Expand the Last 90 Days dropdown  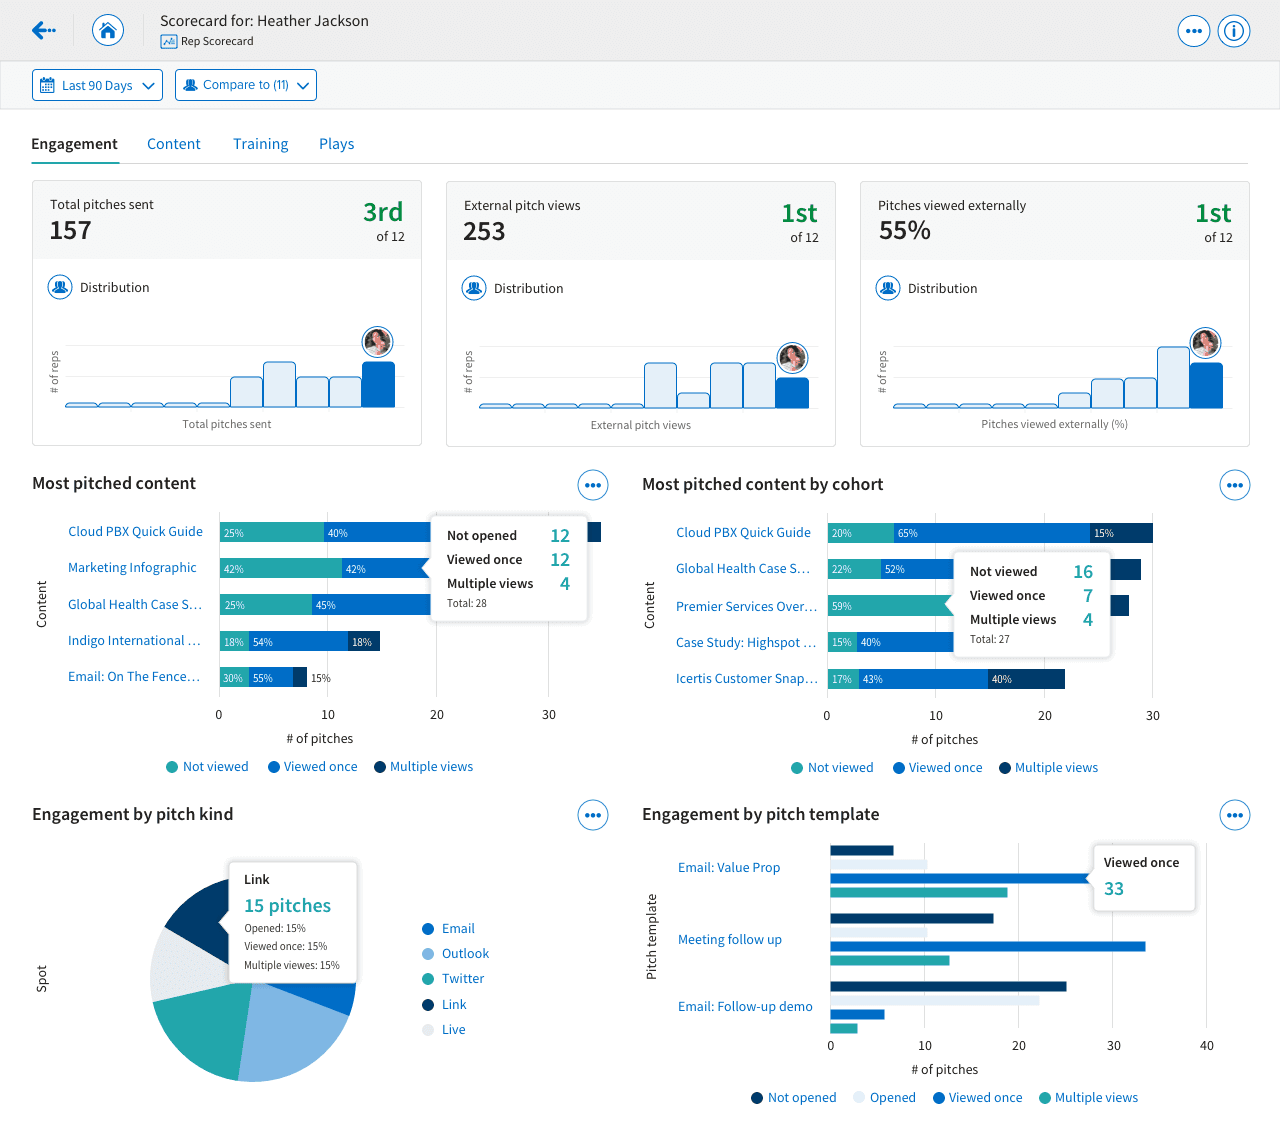97,85
